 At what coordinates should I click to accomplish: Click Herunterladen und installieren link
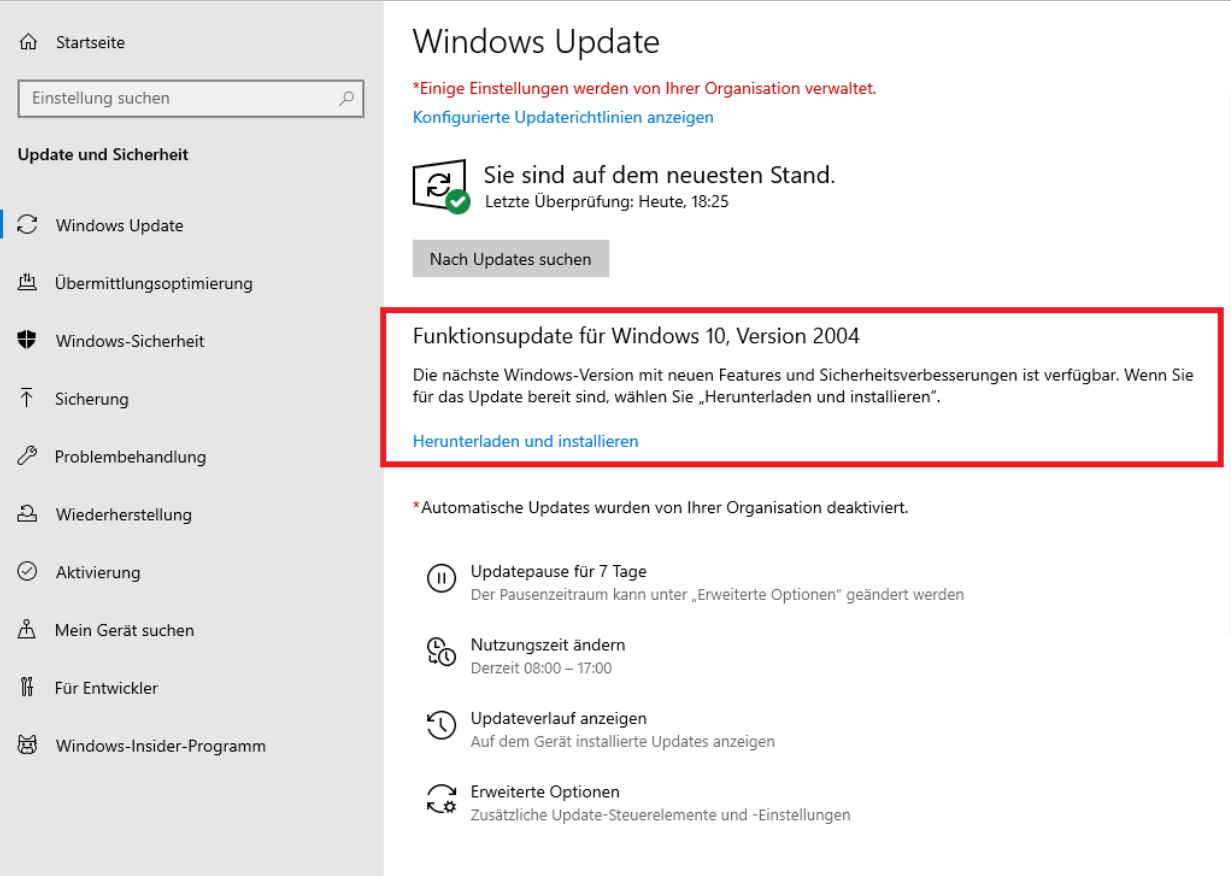pyautogui.click(x=525, y=441)
